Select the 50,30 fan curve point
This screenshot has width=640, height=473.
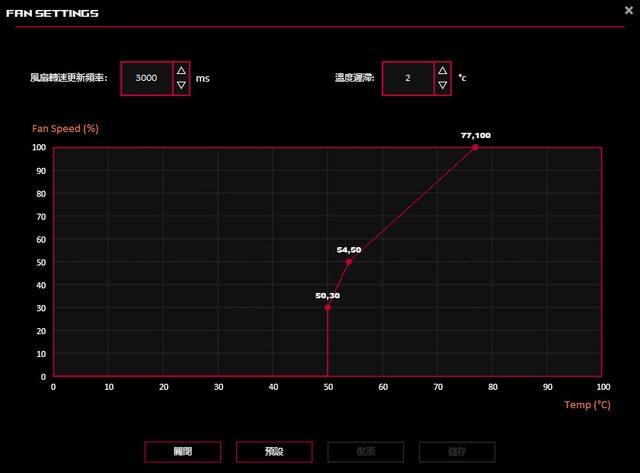click(x=328, y=307)
